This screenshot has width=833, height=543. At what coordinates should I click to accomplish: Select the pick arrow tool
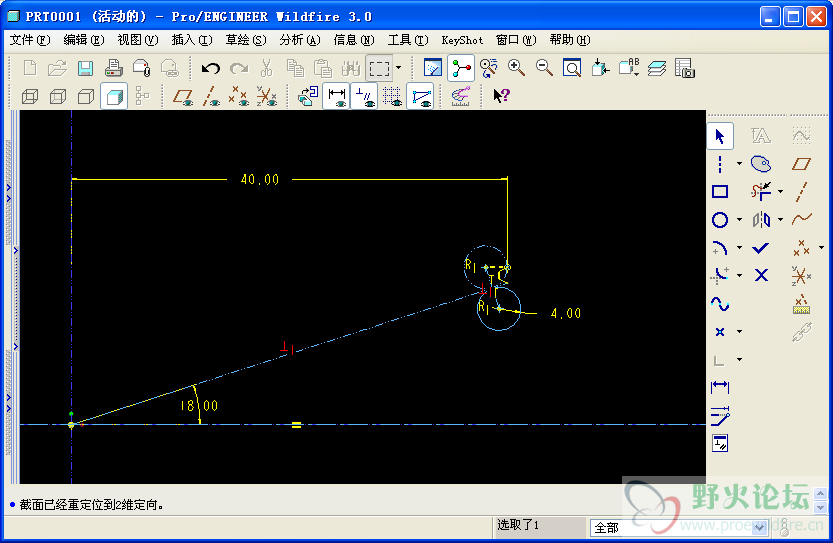coord(720,137)
